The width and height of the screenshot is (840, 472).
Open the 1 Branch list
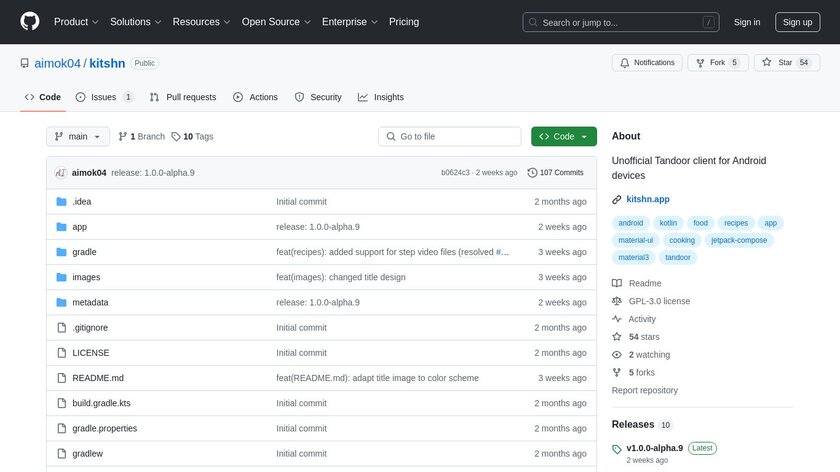click(141, 137)
